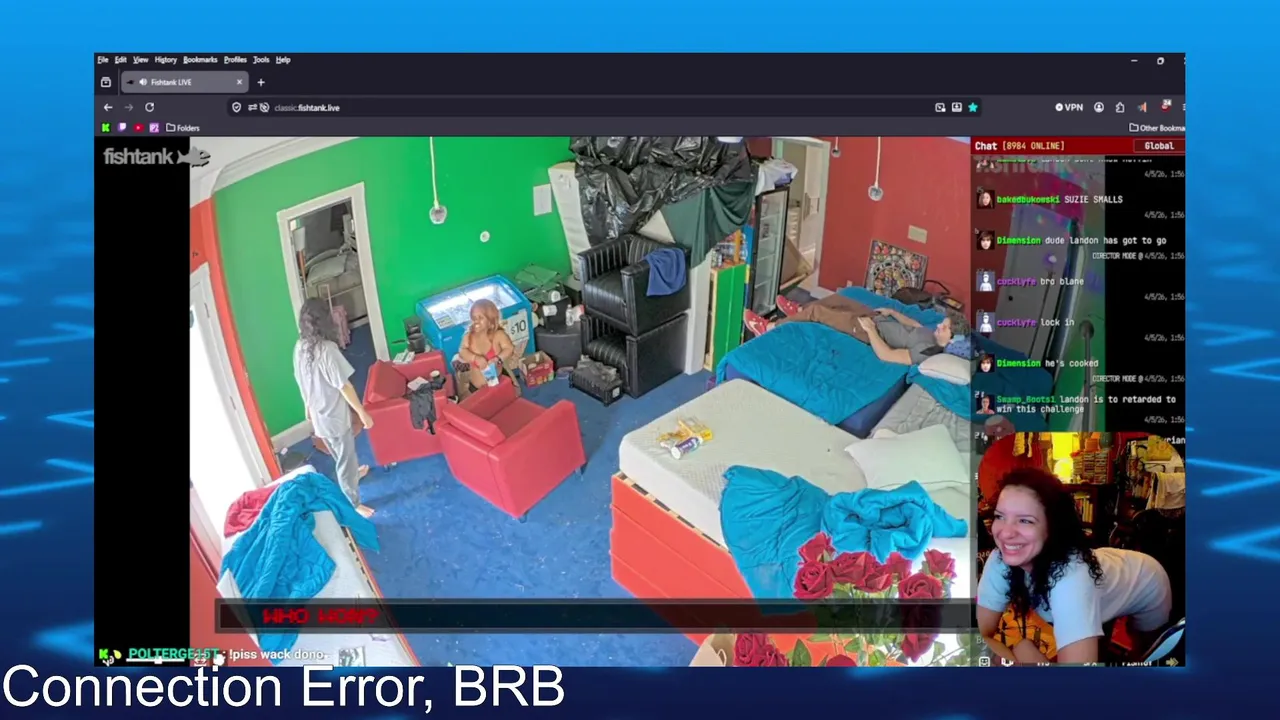Viewport: 1280px width, 720px height.
Task: Click the streamer webcam overlay
Action: click(x=1080, y=549)
